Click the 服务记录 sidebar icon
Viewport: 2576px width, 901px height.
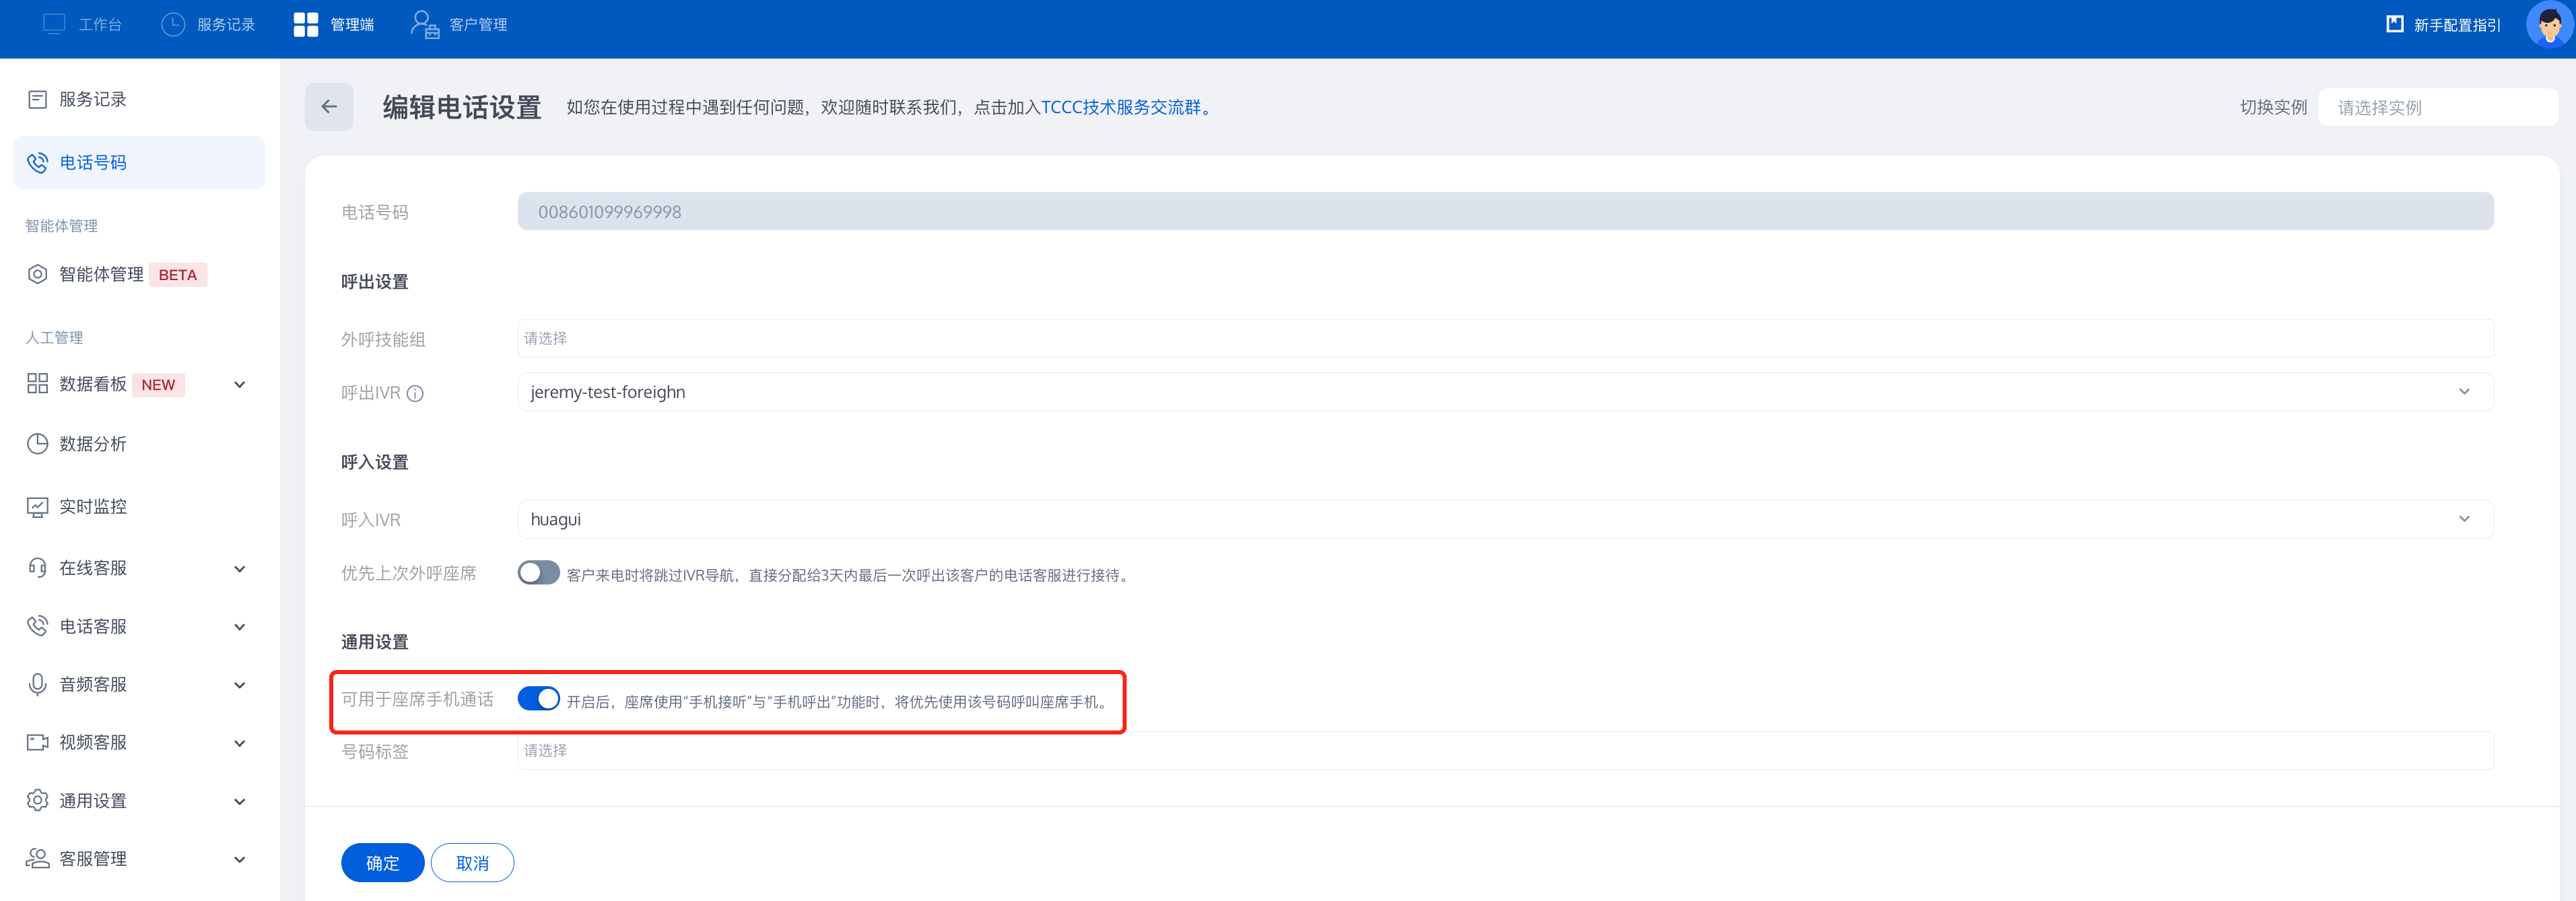[x=37, y=99]
